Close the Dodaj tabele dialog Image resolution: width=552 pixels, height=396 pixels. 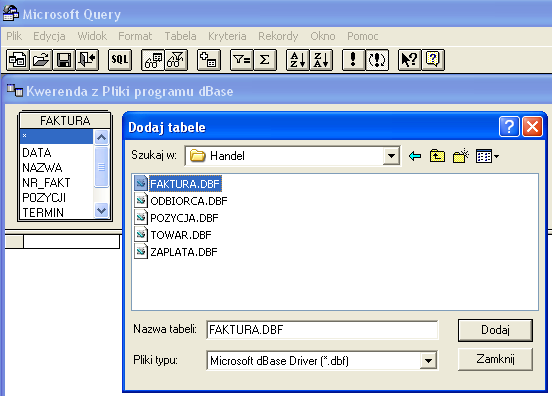click(532, 126)
